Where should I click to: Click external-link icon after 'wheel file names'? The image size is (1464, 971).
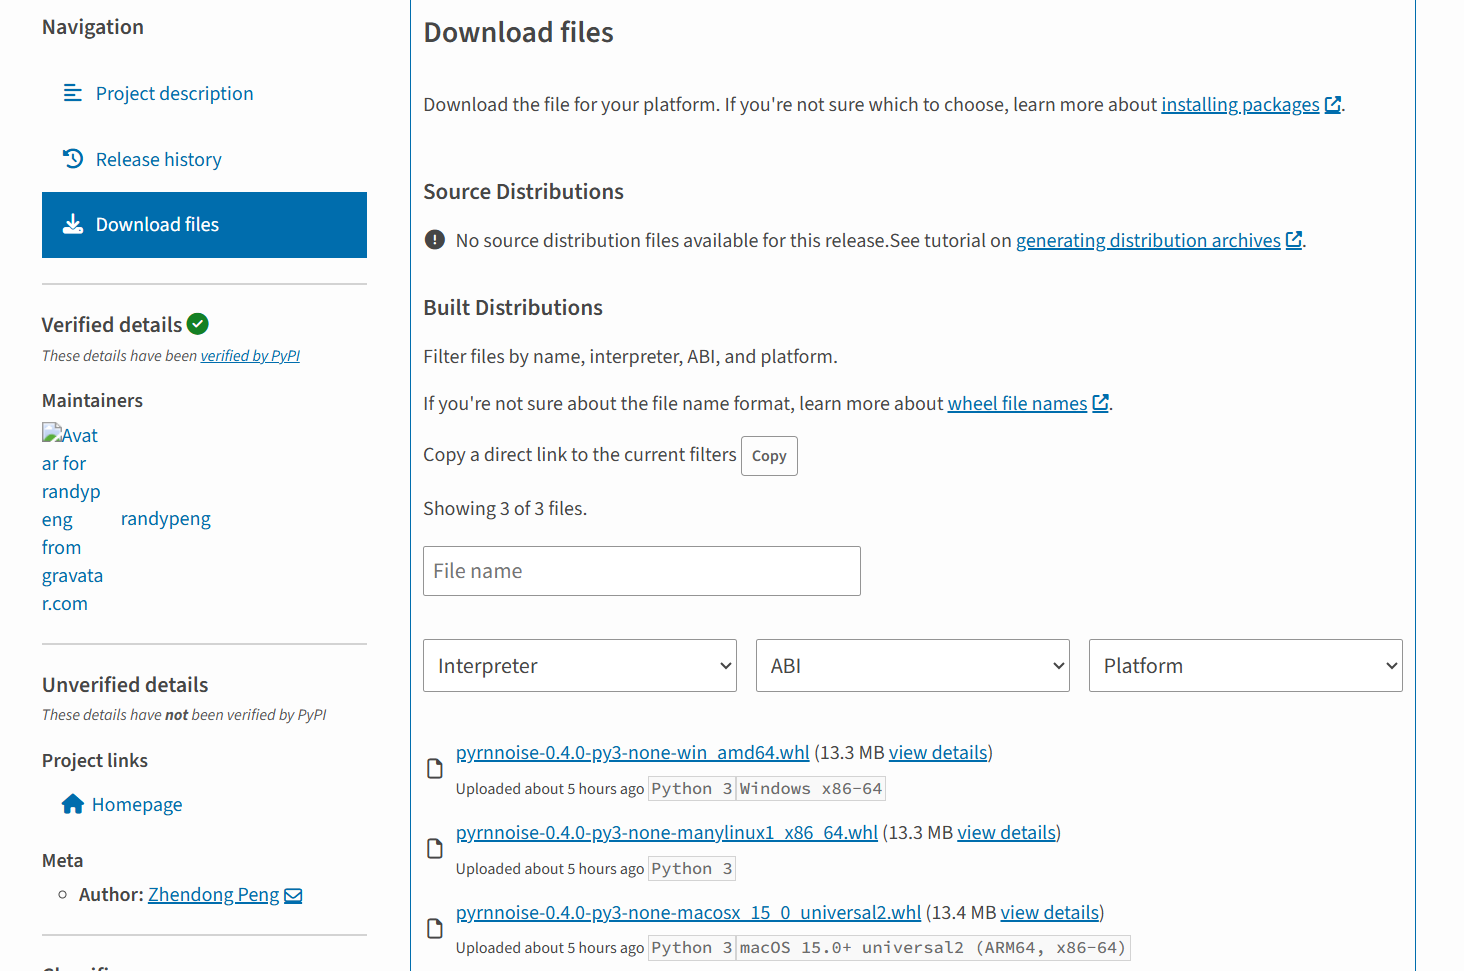(x=1101, y=403)
